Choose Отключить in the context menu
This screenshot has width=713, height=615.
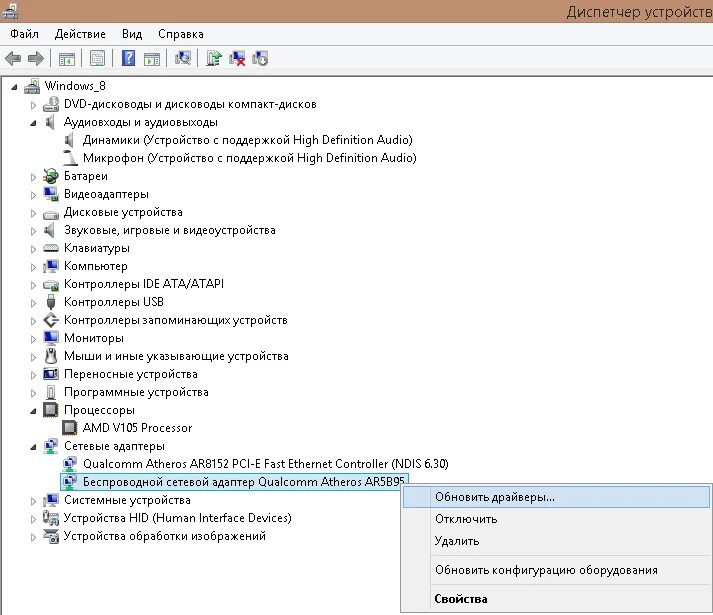[x=556, y=519]
